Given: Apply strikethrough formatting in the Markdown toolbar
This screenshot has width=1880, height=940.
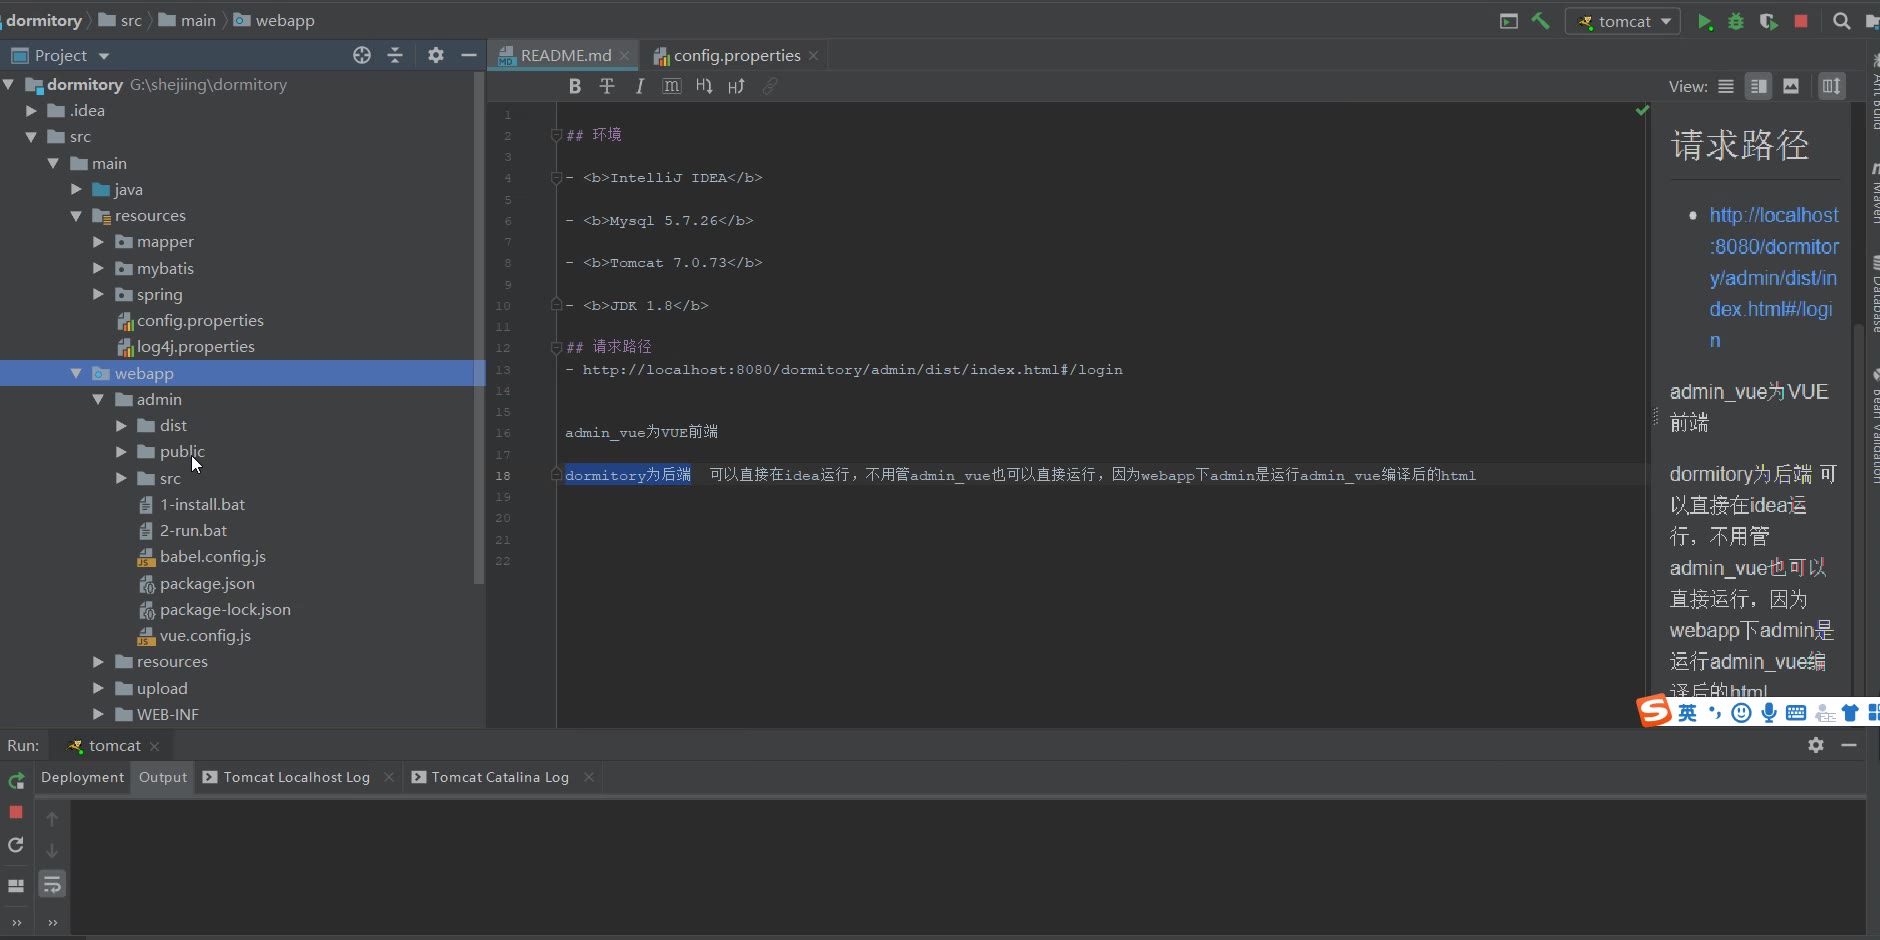Looking at the screenshot, I should pos(607,86).
